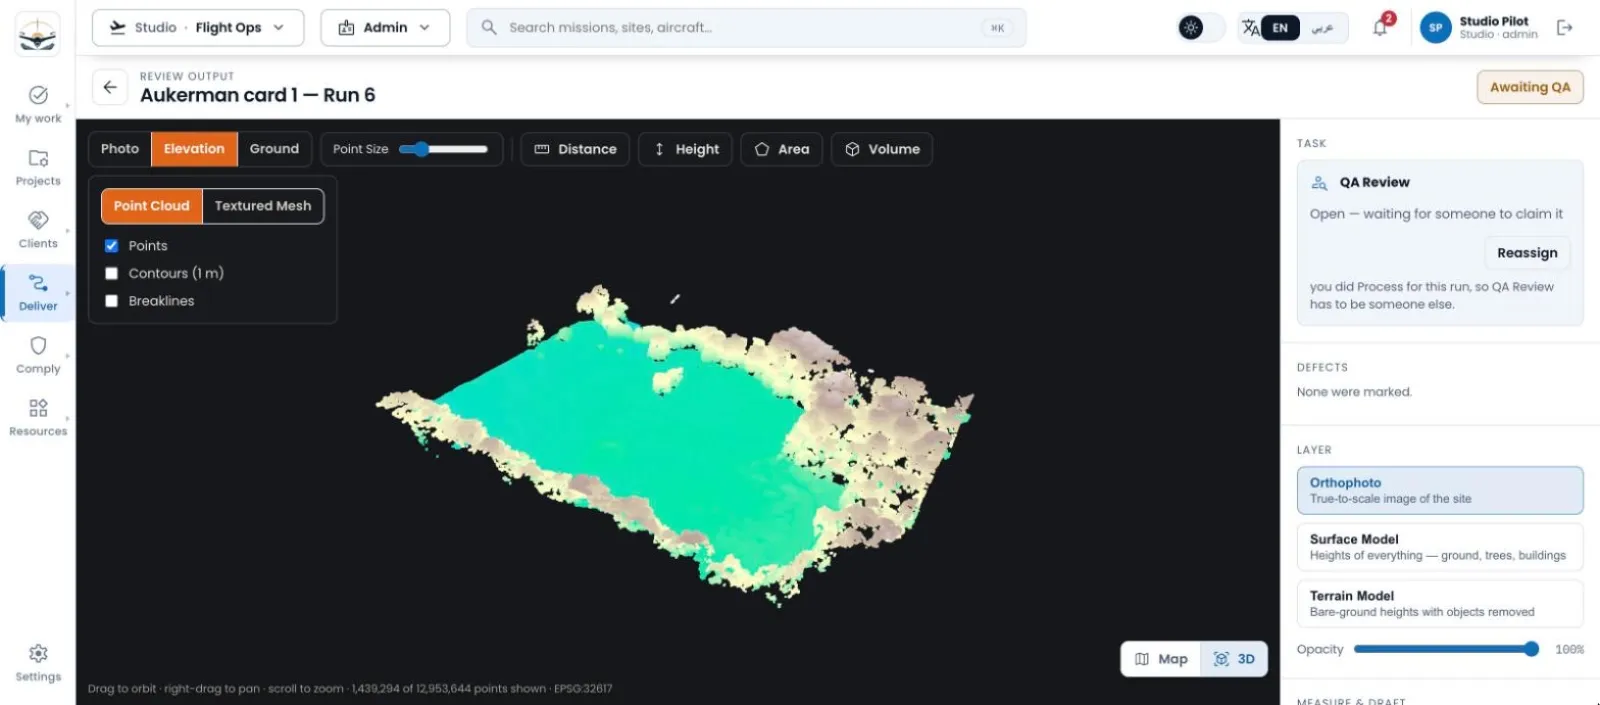1600x705 pixels.
Task: Open Resources in sidebar
Action: [38, 417]
